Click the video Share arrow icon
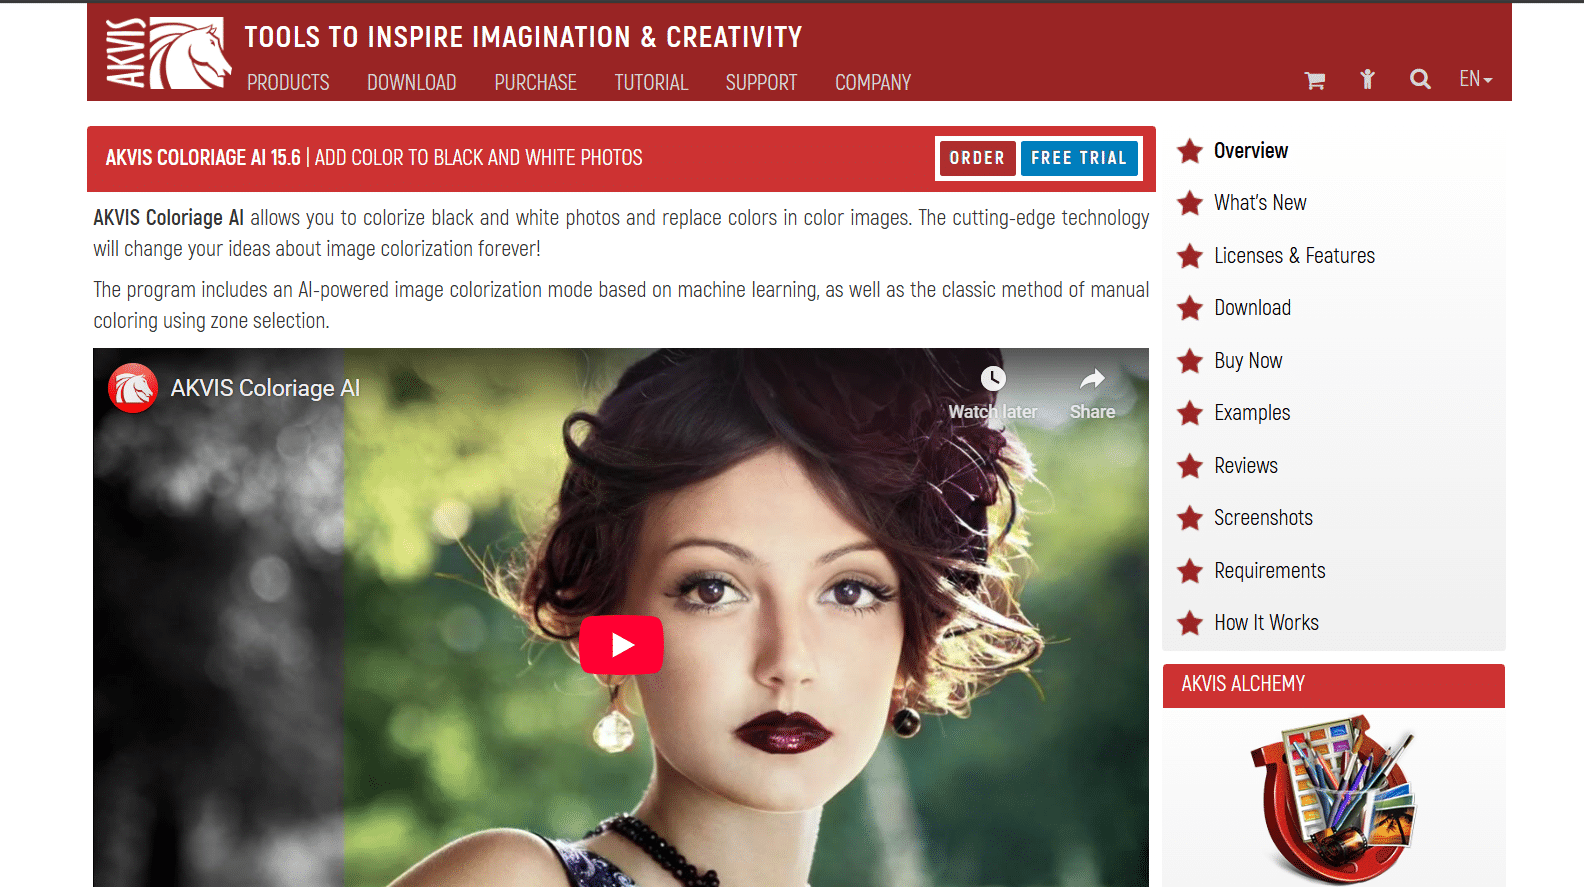Viewport: 1584px width, 887px height. 1092,380
